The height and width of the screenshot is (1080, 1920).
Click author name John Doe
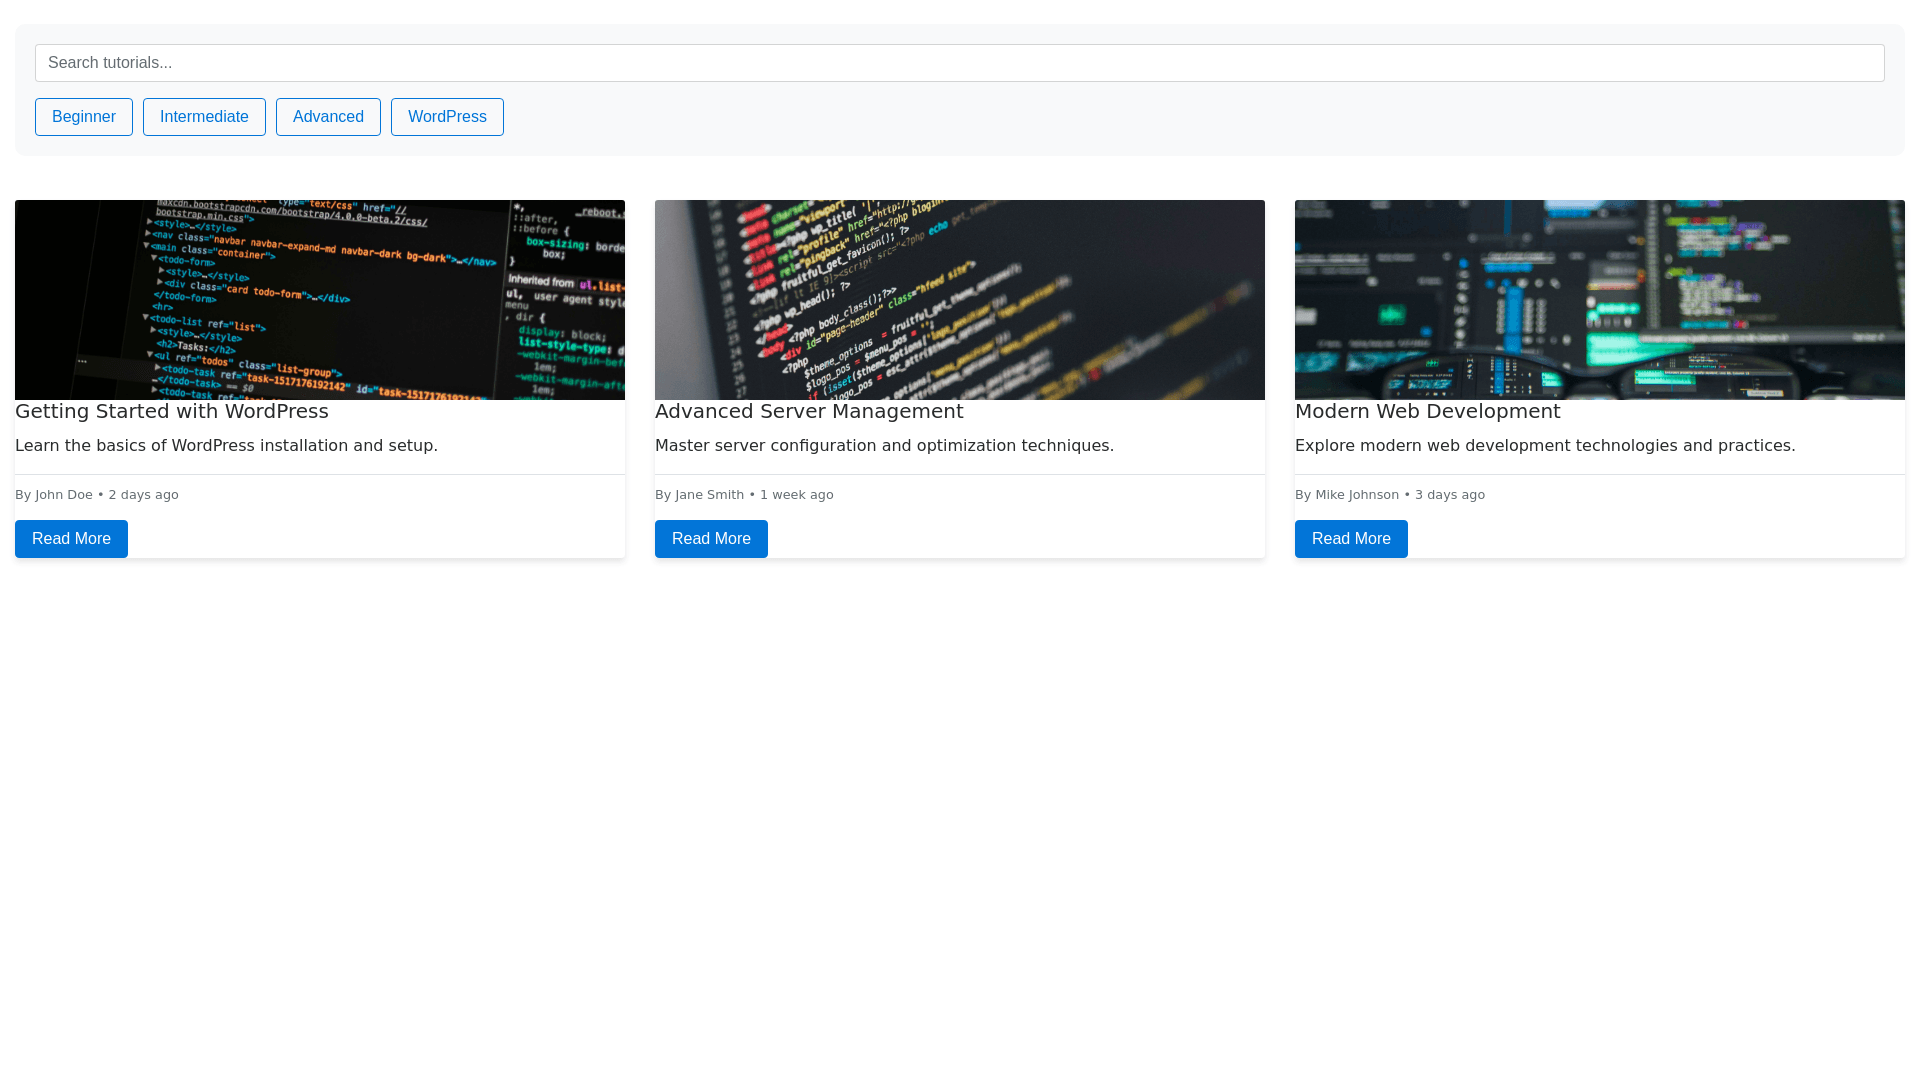click(64, 495)
